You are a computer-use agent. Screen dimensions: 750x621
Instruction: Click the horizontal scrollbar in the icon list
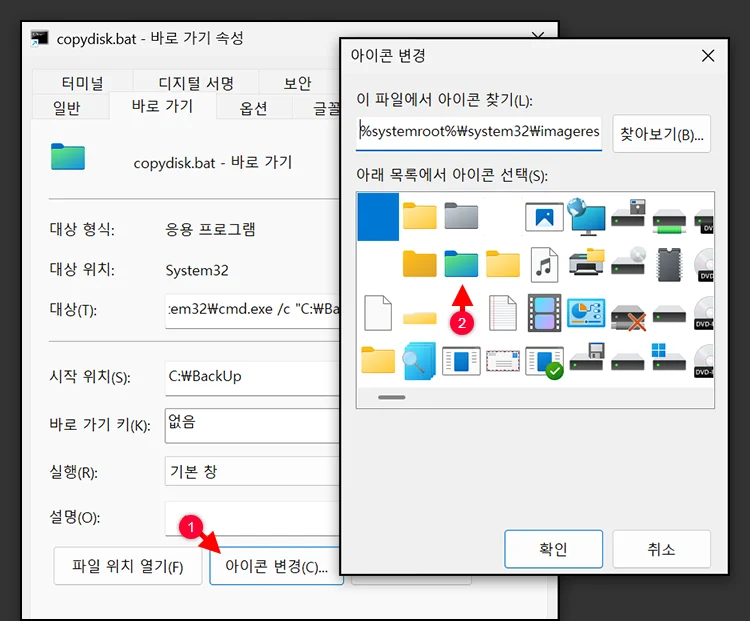pos(391,397)
